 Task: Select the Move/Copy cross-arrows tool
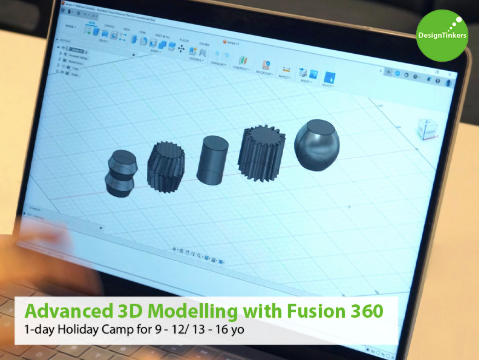pyautogui.click(x=181, y=49)
